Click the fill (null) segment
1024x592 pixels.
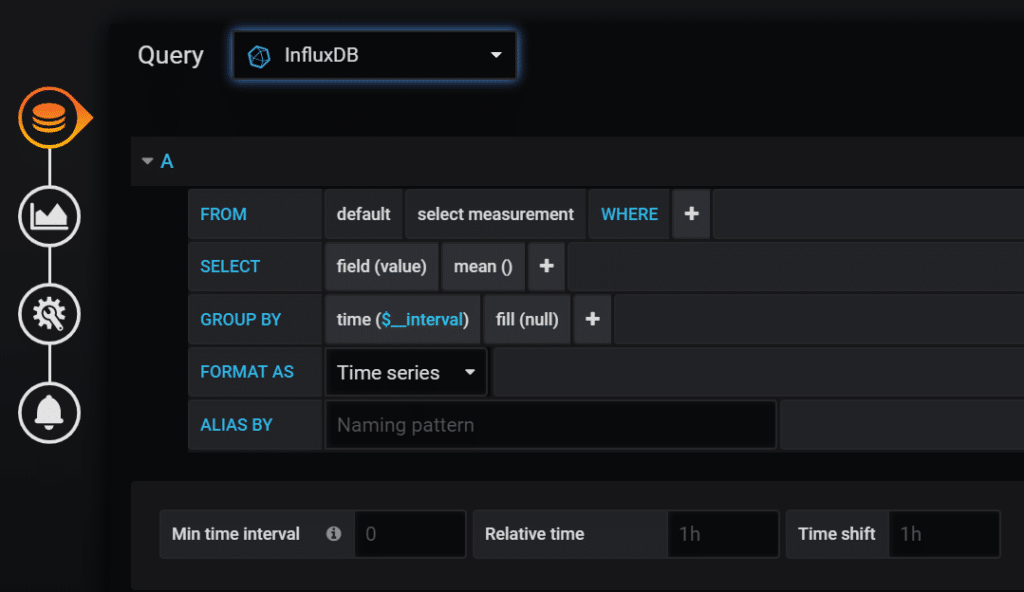[x=527, y=319]
